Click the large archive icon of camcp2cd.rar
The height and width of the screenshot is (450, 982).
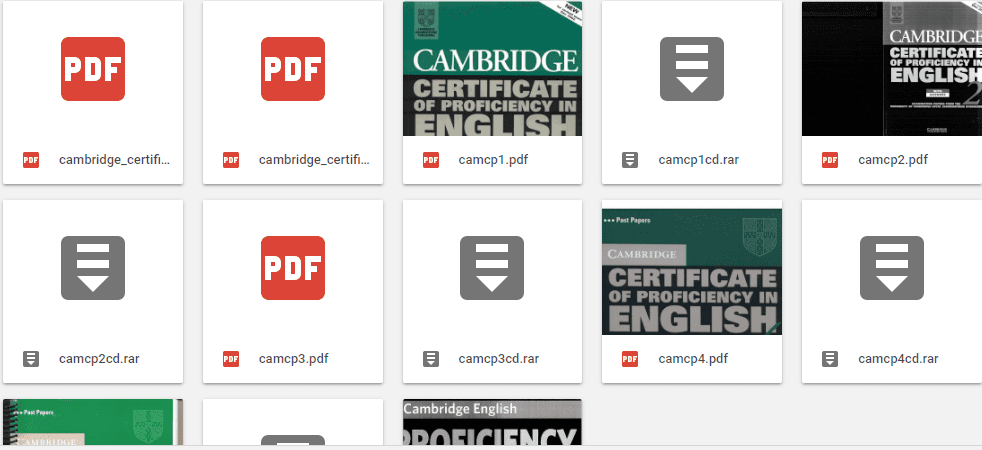point(93,268)
